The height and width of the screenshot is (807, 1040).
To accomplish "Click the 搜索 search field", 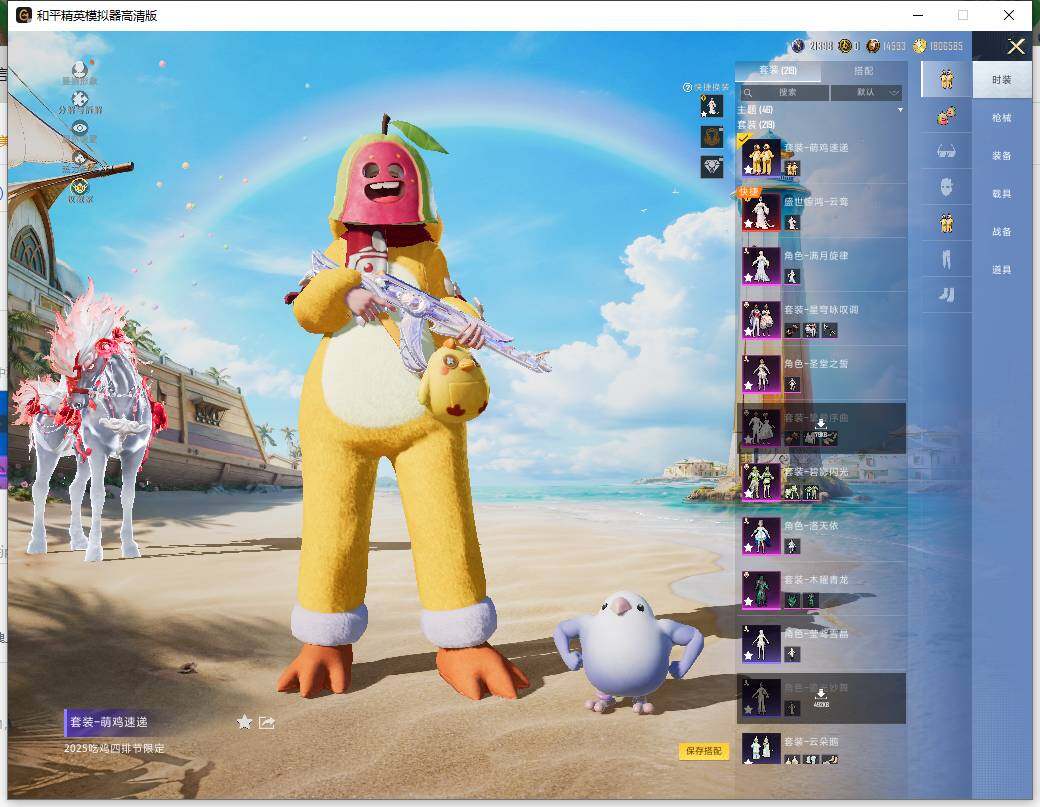I will click(x=785, y=92).
